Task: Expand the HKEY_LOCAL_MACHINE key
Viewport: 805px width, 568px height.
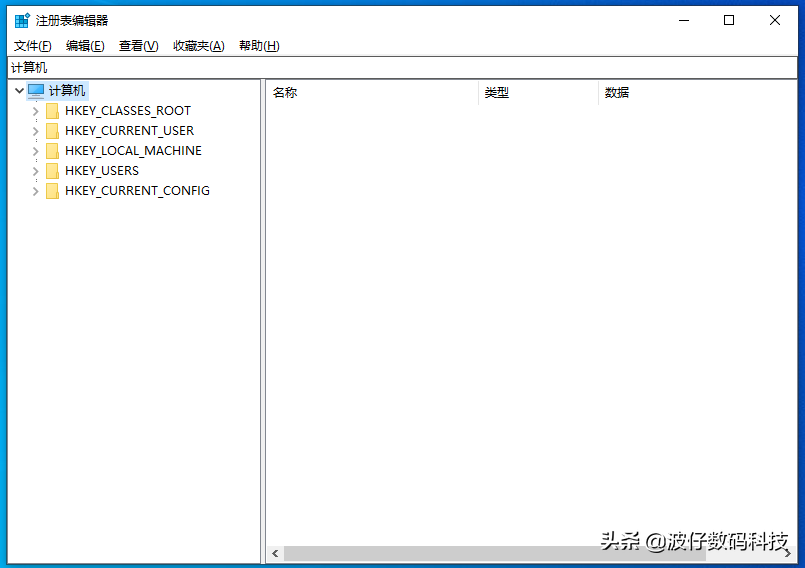Action: 35,151
